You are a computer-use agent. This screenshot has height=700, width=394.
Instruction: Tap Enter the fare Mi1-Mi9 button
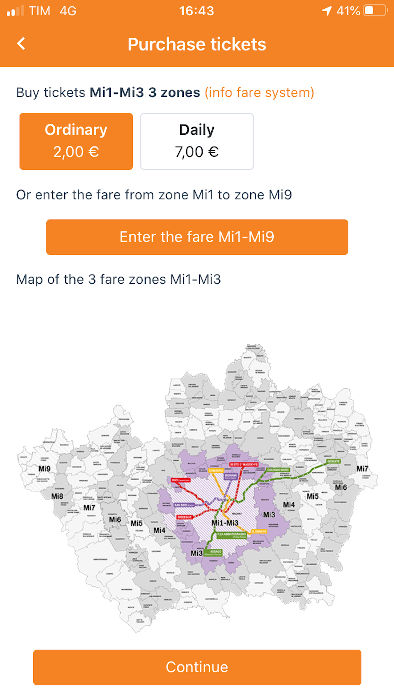pos(197,237)
